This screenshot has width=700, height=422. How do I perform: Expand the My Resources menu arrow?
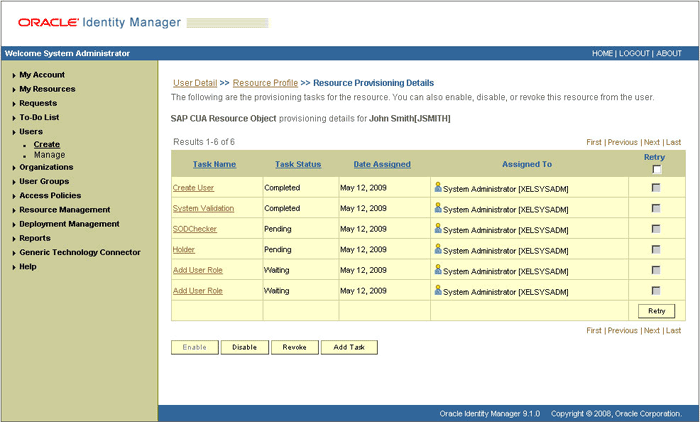click(14, 90)
